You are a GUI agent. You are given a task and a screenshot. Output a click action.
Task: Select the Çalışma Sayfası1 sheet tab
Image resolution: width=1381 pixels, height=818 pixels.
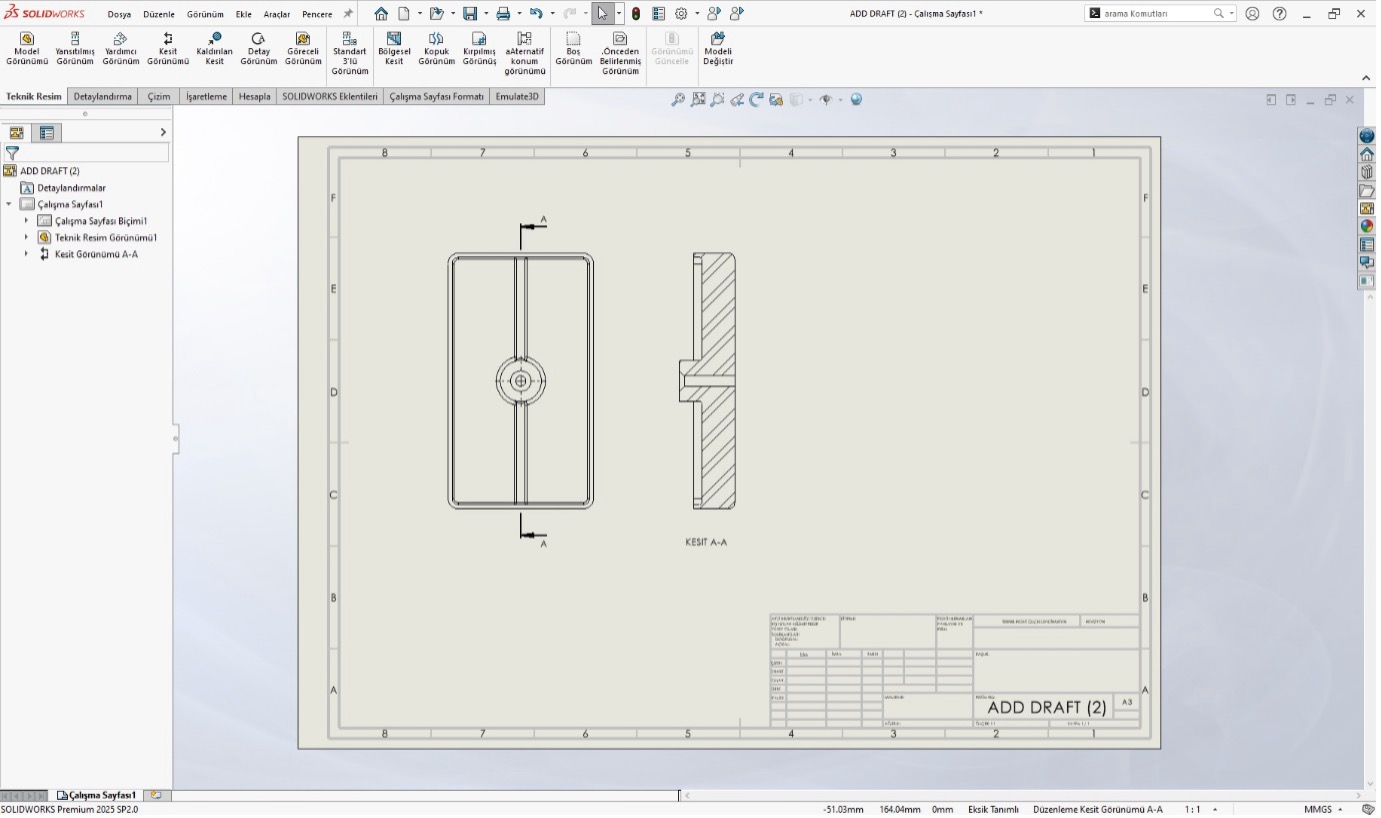click(97, 796)
